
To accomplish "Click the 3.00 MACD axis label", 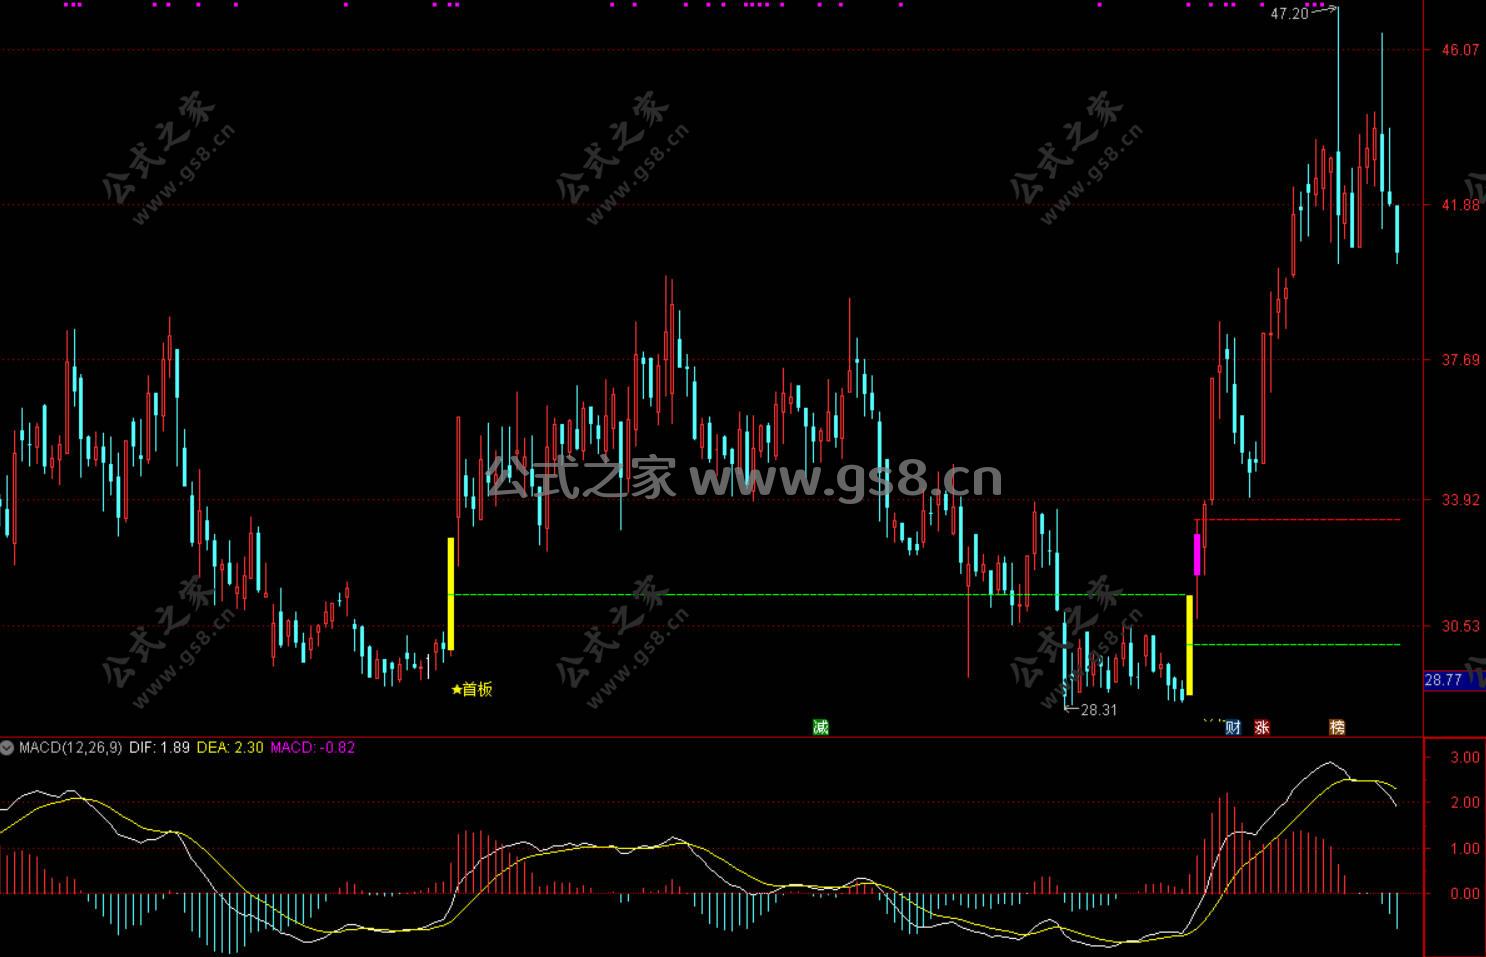I will tap(1465, 757).
